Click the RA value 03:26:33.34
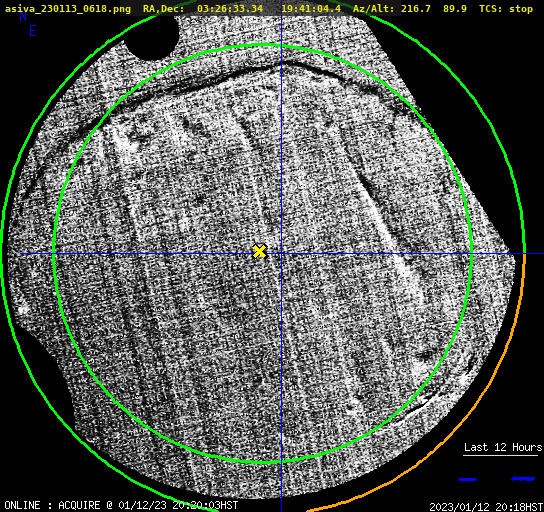This screenshot has height=512, width=544. coord(230,9)
